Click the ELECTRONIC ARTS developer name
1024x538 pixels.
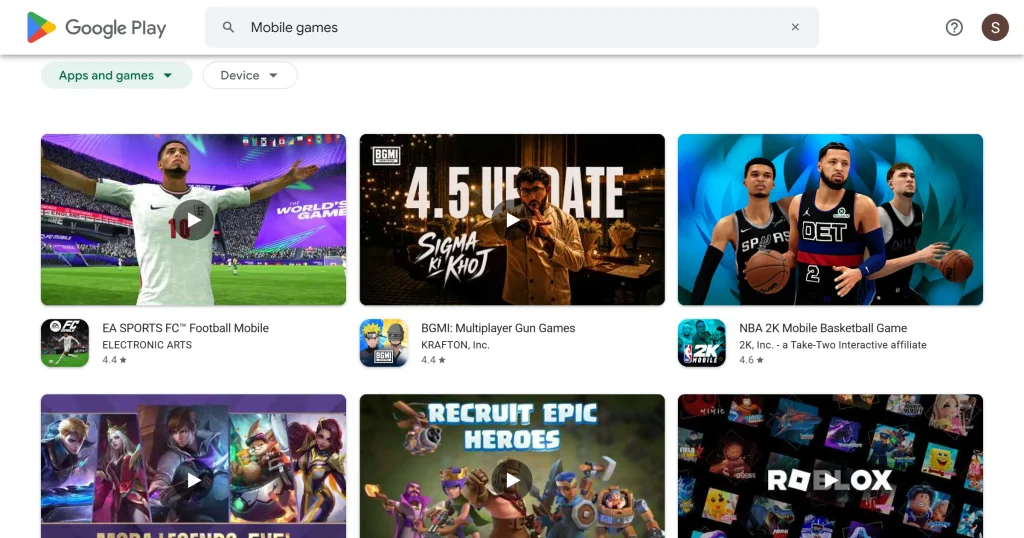[x=147, y=345]
